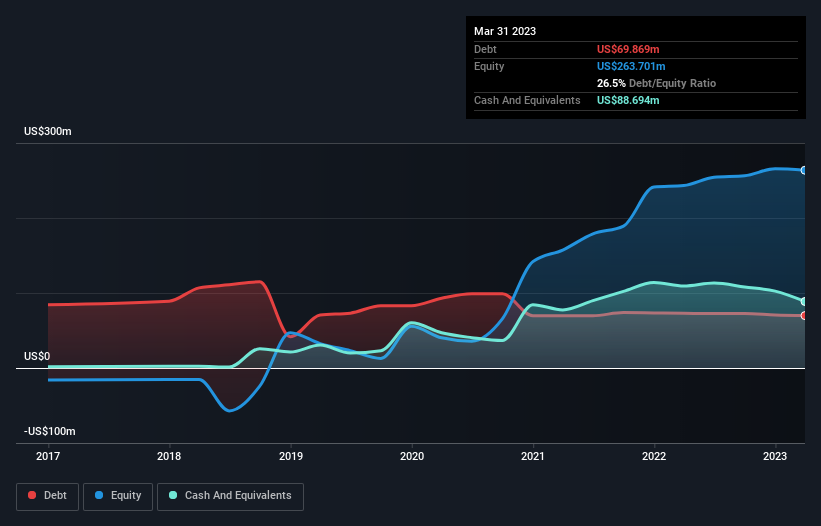Click the Mar 31 2023 tooltip date
This screenshot has height=526, width=821.
(505, 31)
